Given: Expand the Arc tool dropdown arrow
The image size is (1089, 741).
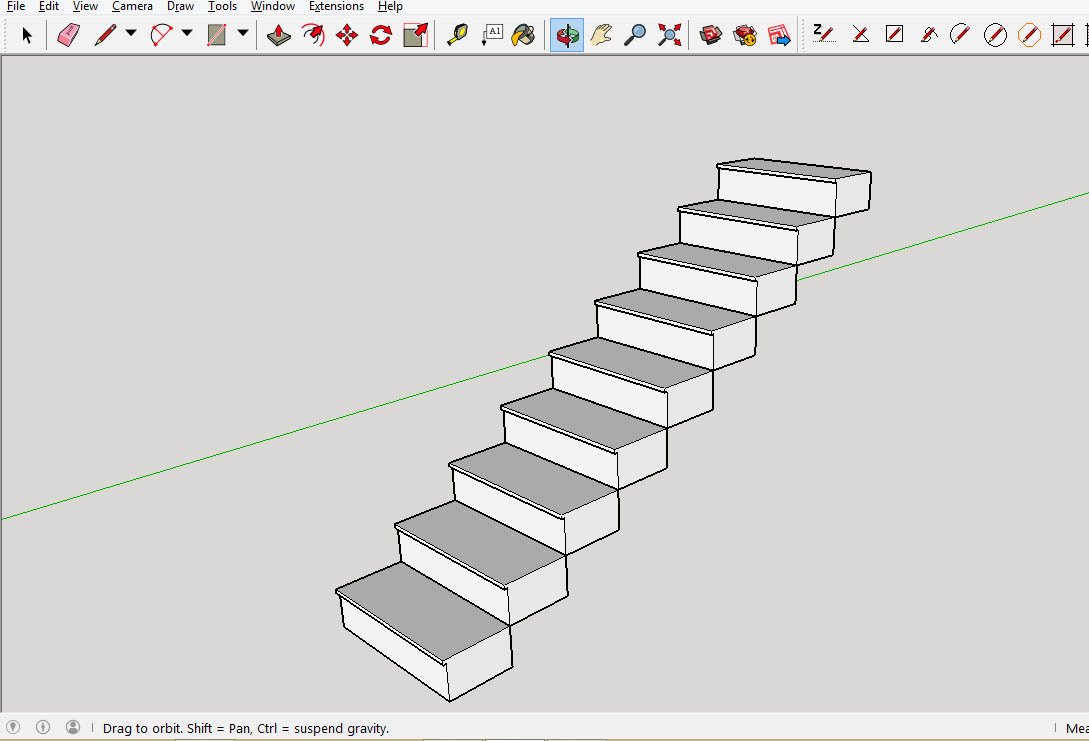Looking at the screenshot, I should pos(187,33).
